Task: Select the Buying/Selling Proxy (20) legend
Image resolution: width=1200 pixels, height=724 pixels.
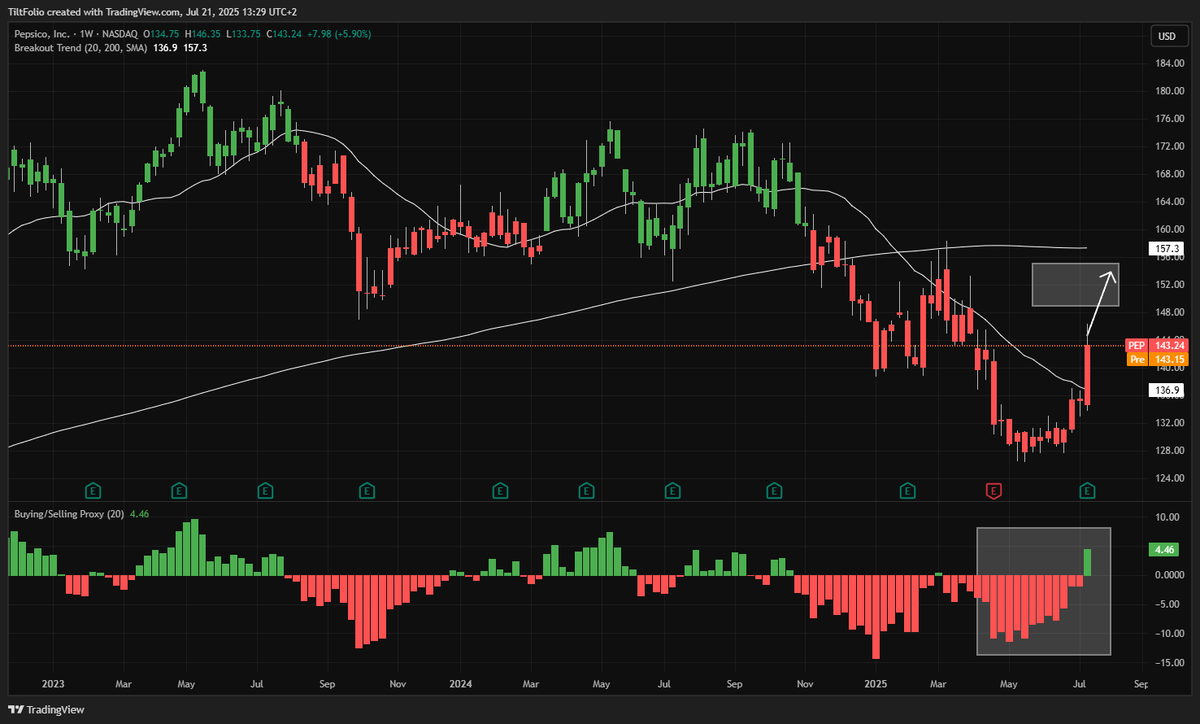Action: [68, 514]
